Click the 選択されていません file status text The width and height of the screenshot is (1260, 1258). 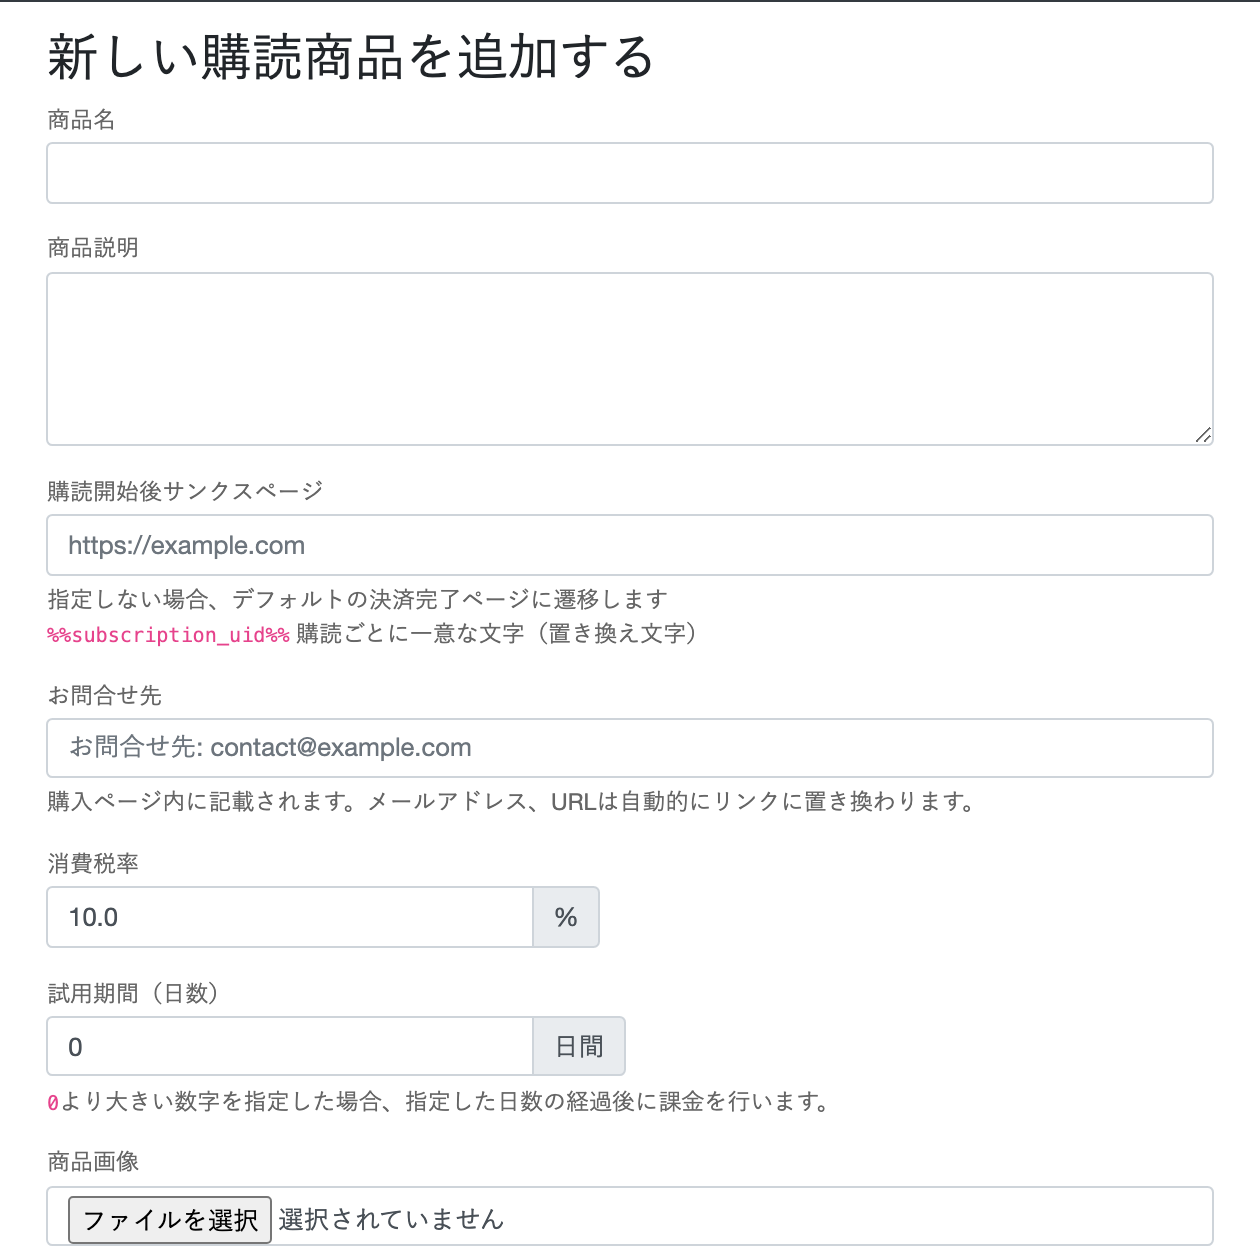point(391,1219)
